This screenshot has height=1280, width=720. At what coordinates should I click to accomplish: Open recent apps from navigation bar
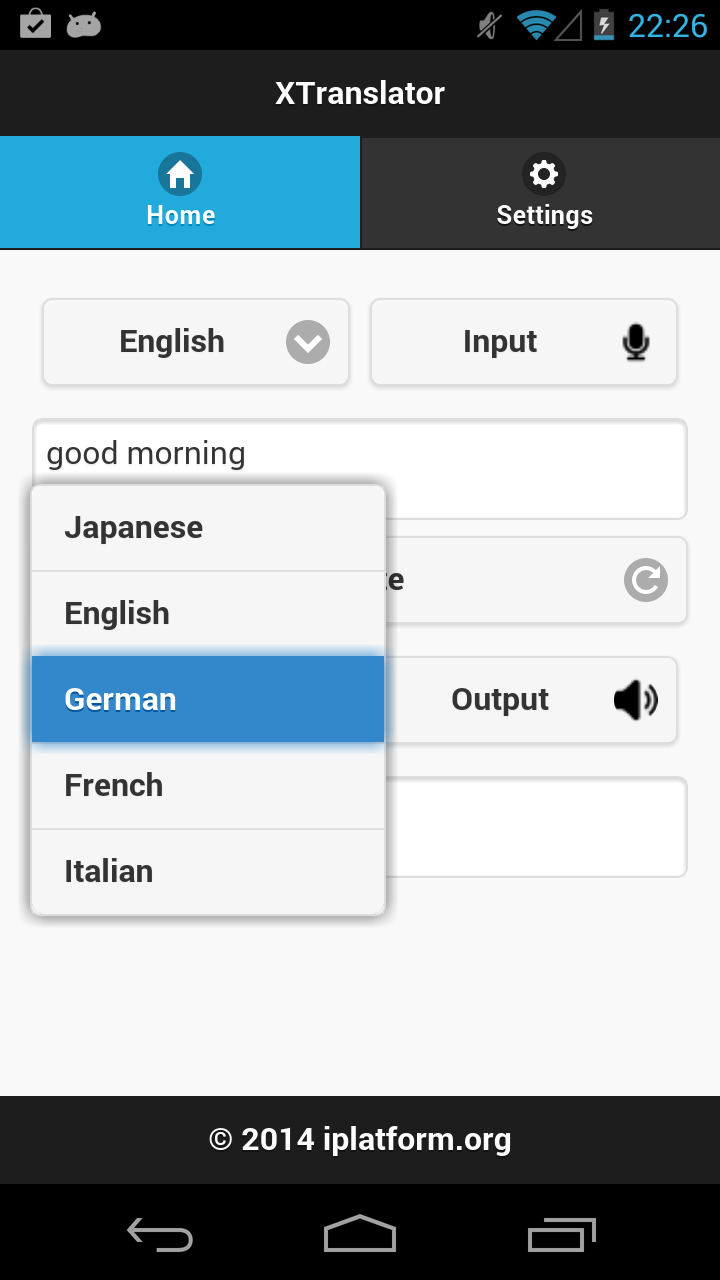click(x=561, y=1235)
